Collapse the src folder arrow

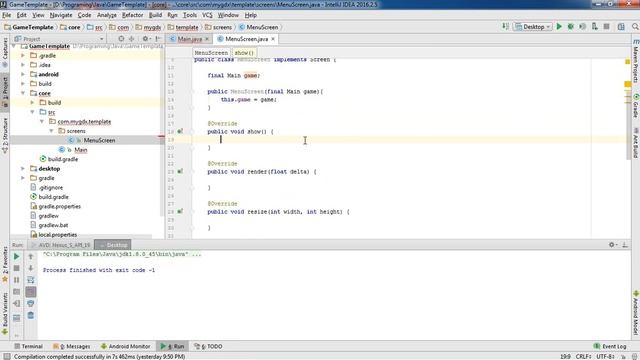(33, 112)
